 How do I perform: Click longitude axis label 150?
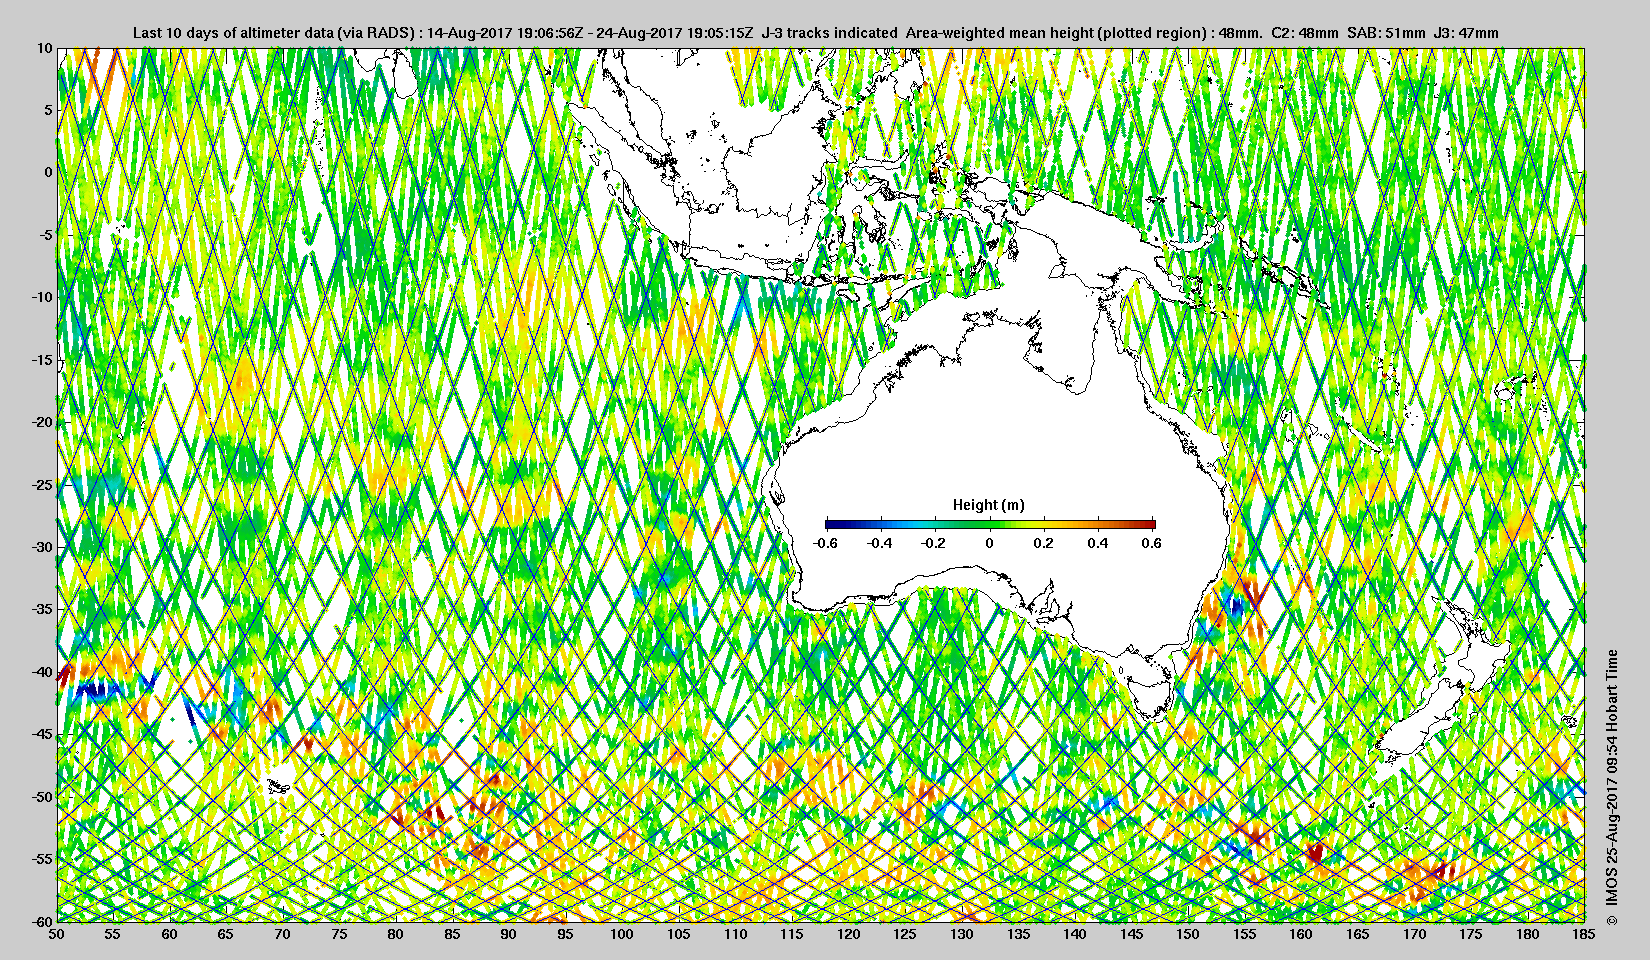pyautogui.click(x=1188, y=934)
